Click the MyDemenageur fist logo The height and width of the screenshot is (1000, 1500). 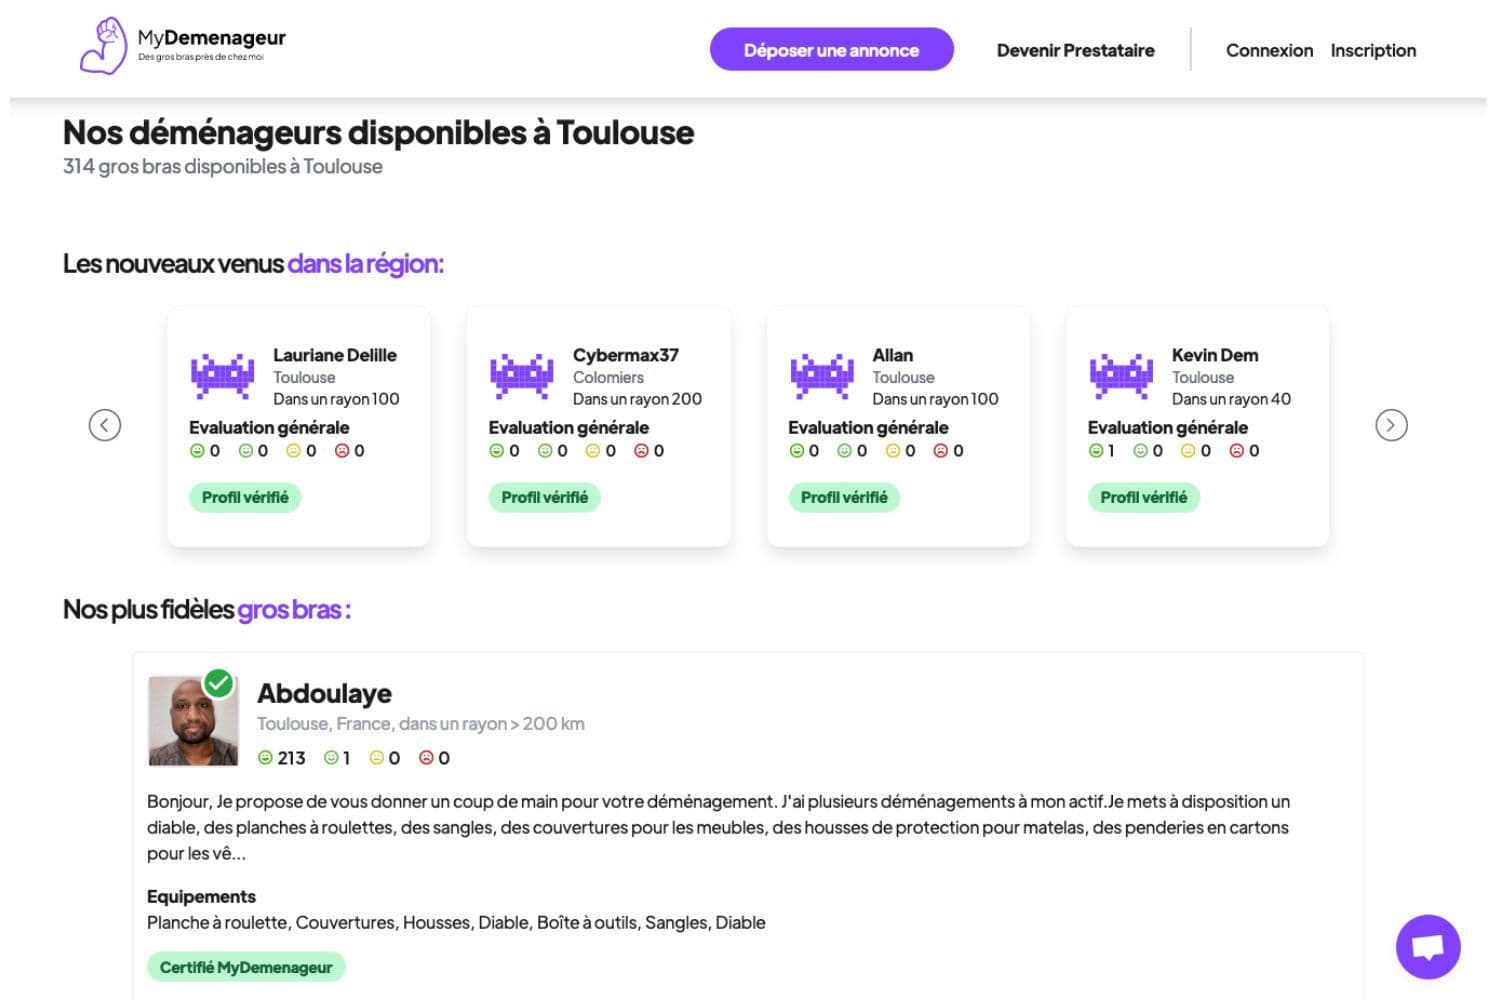coord(104,46)
